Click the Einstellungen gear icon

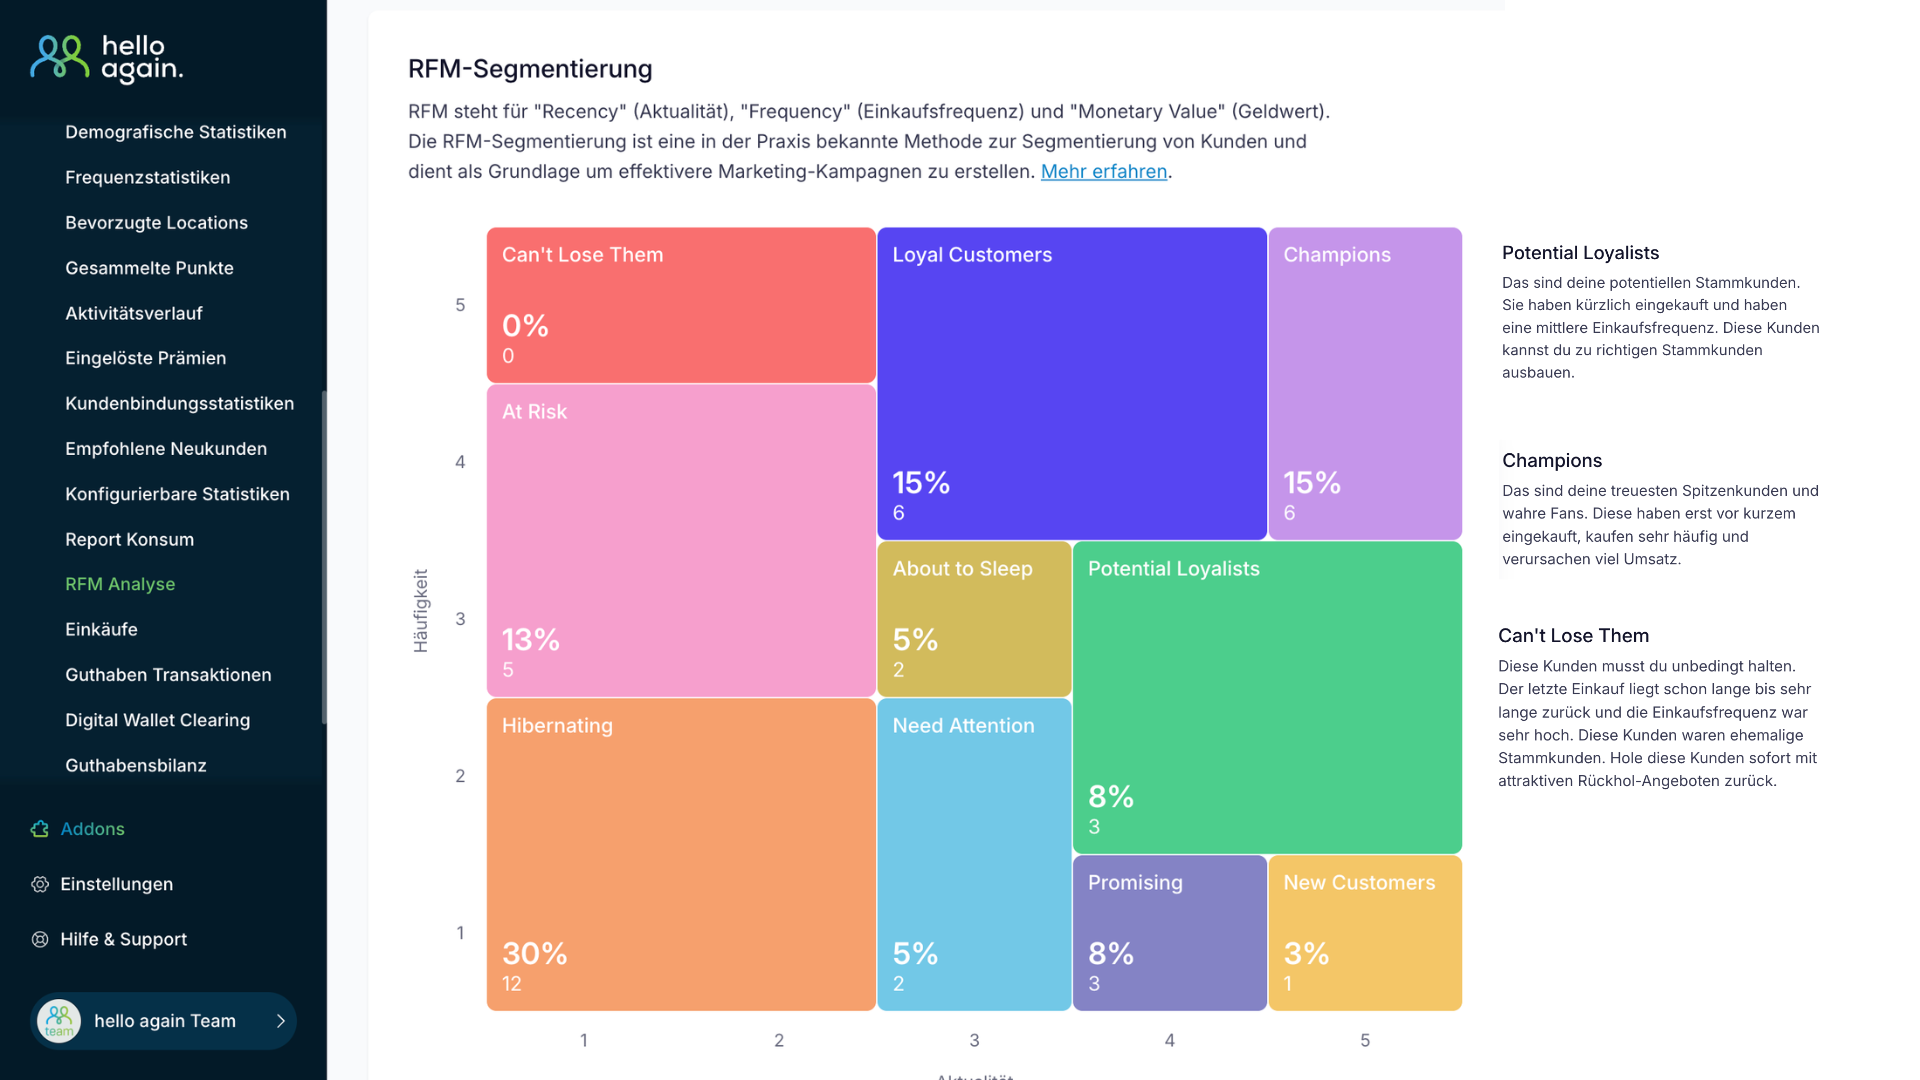40,884
